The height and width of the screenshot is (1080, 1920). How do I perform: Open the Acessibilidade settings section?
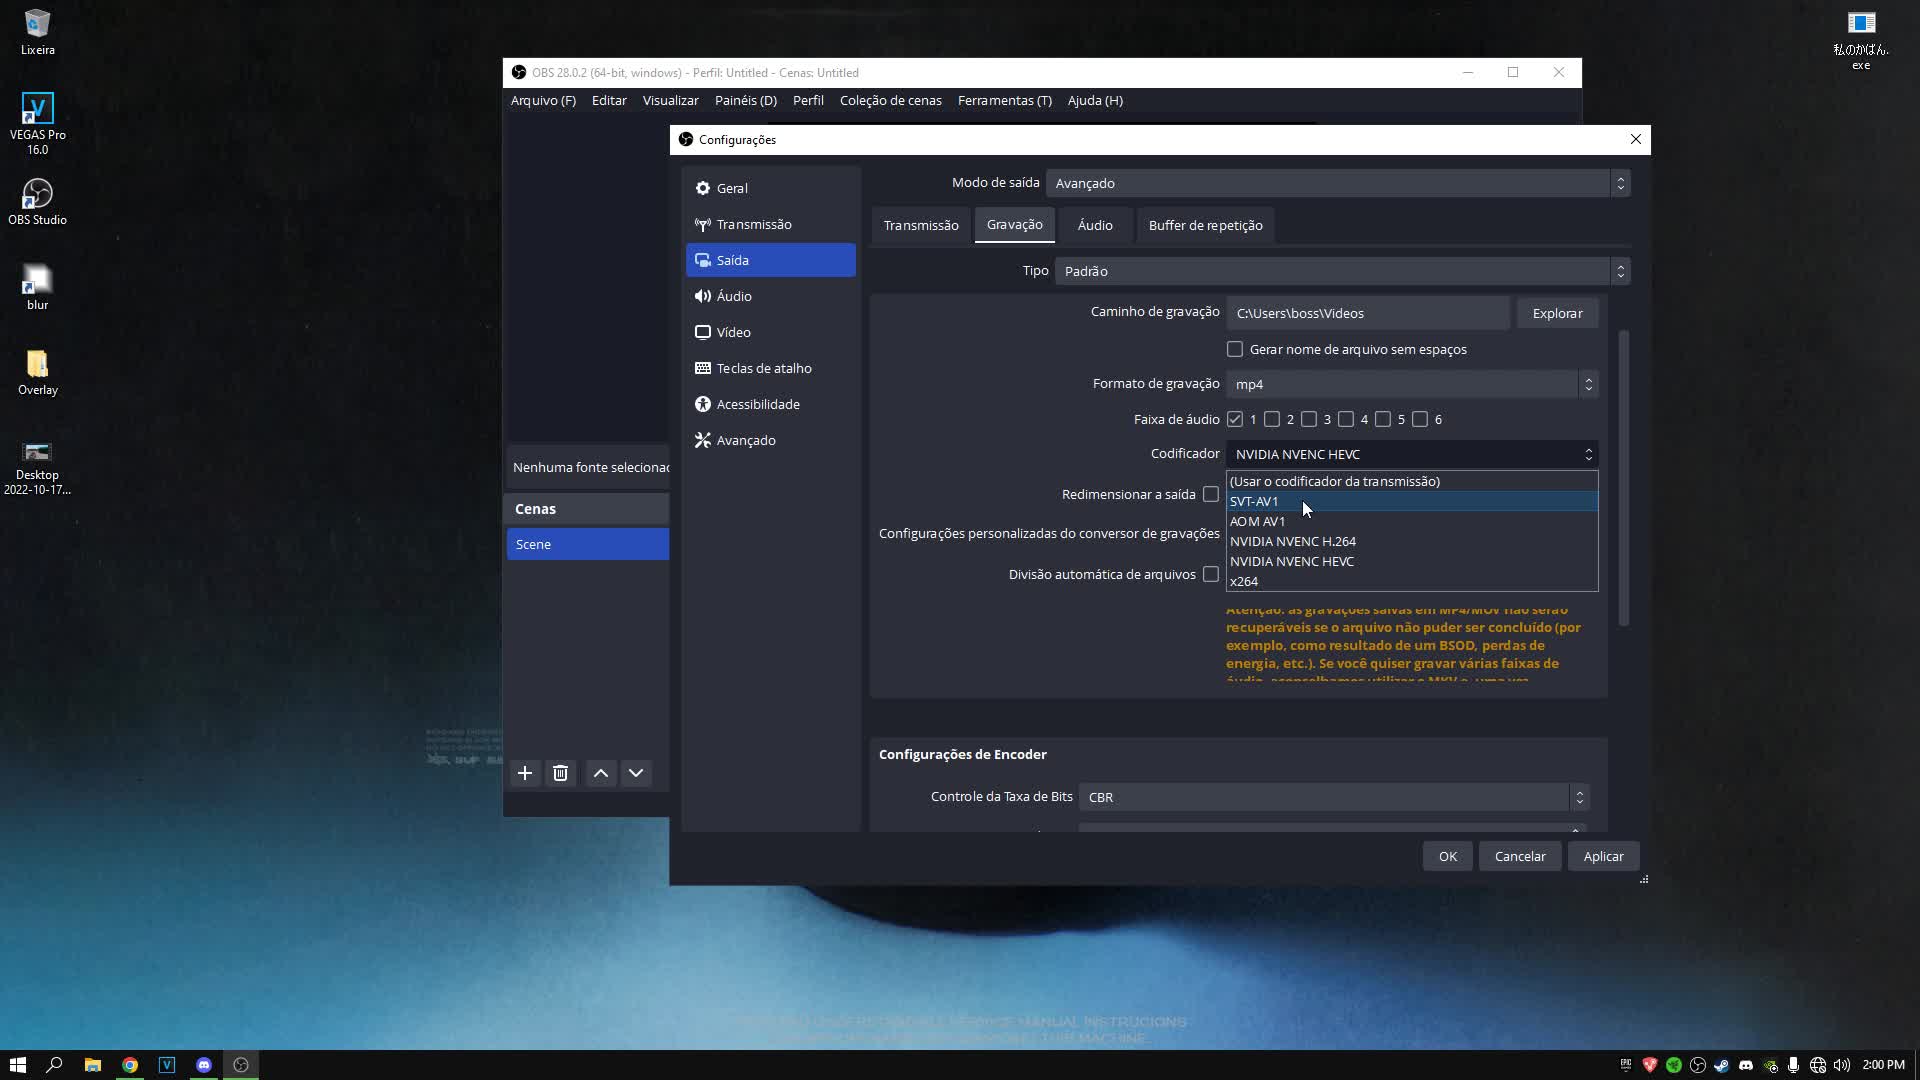(757, 404)
